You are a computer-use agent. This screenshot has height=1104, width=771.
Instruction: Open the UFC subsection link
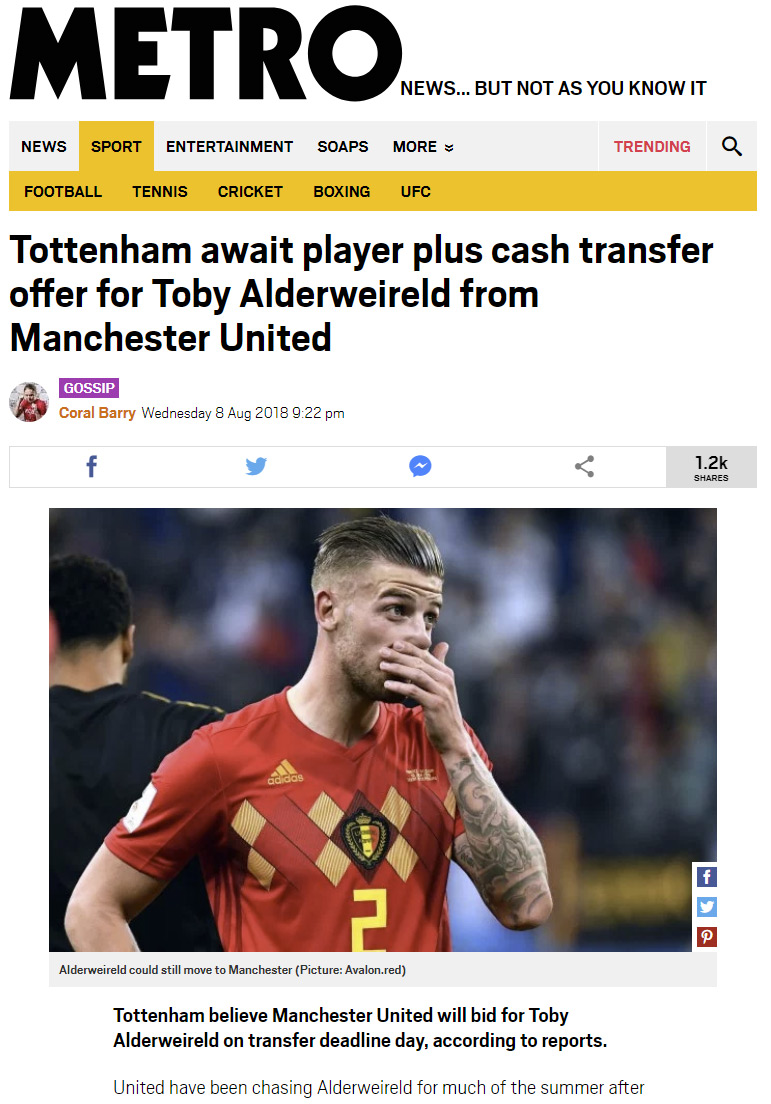(x=415, y=192)
